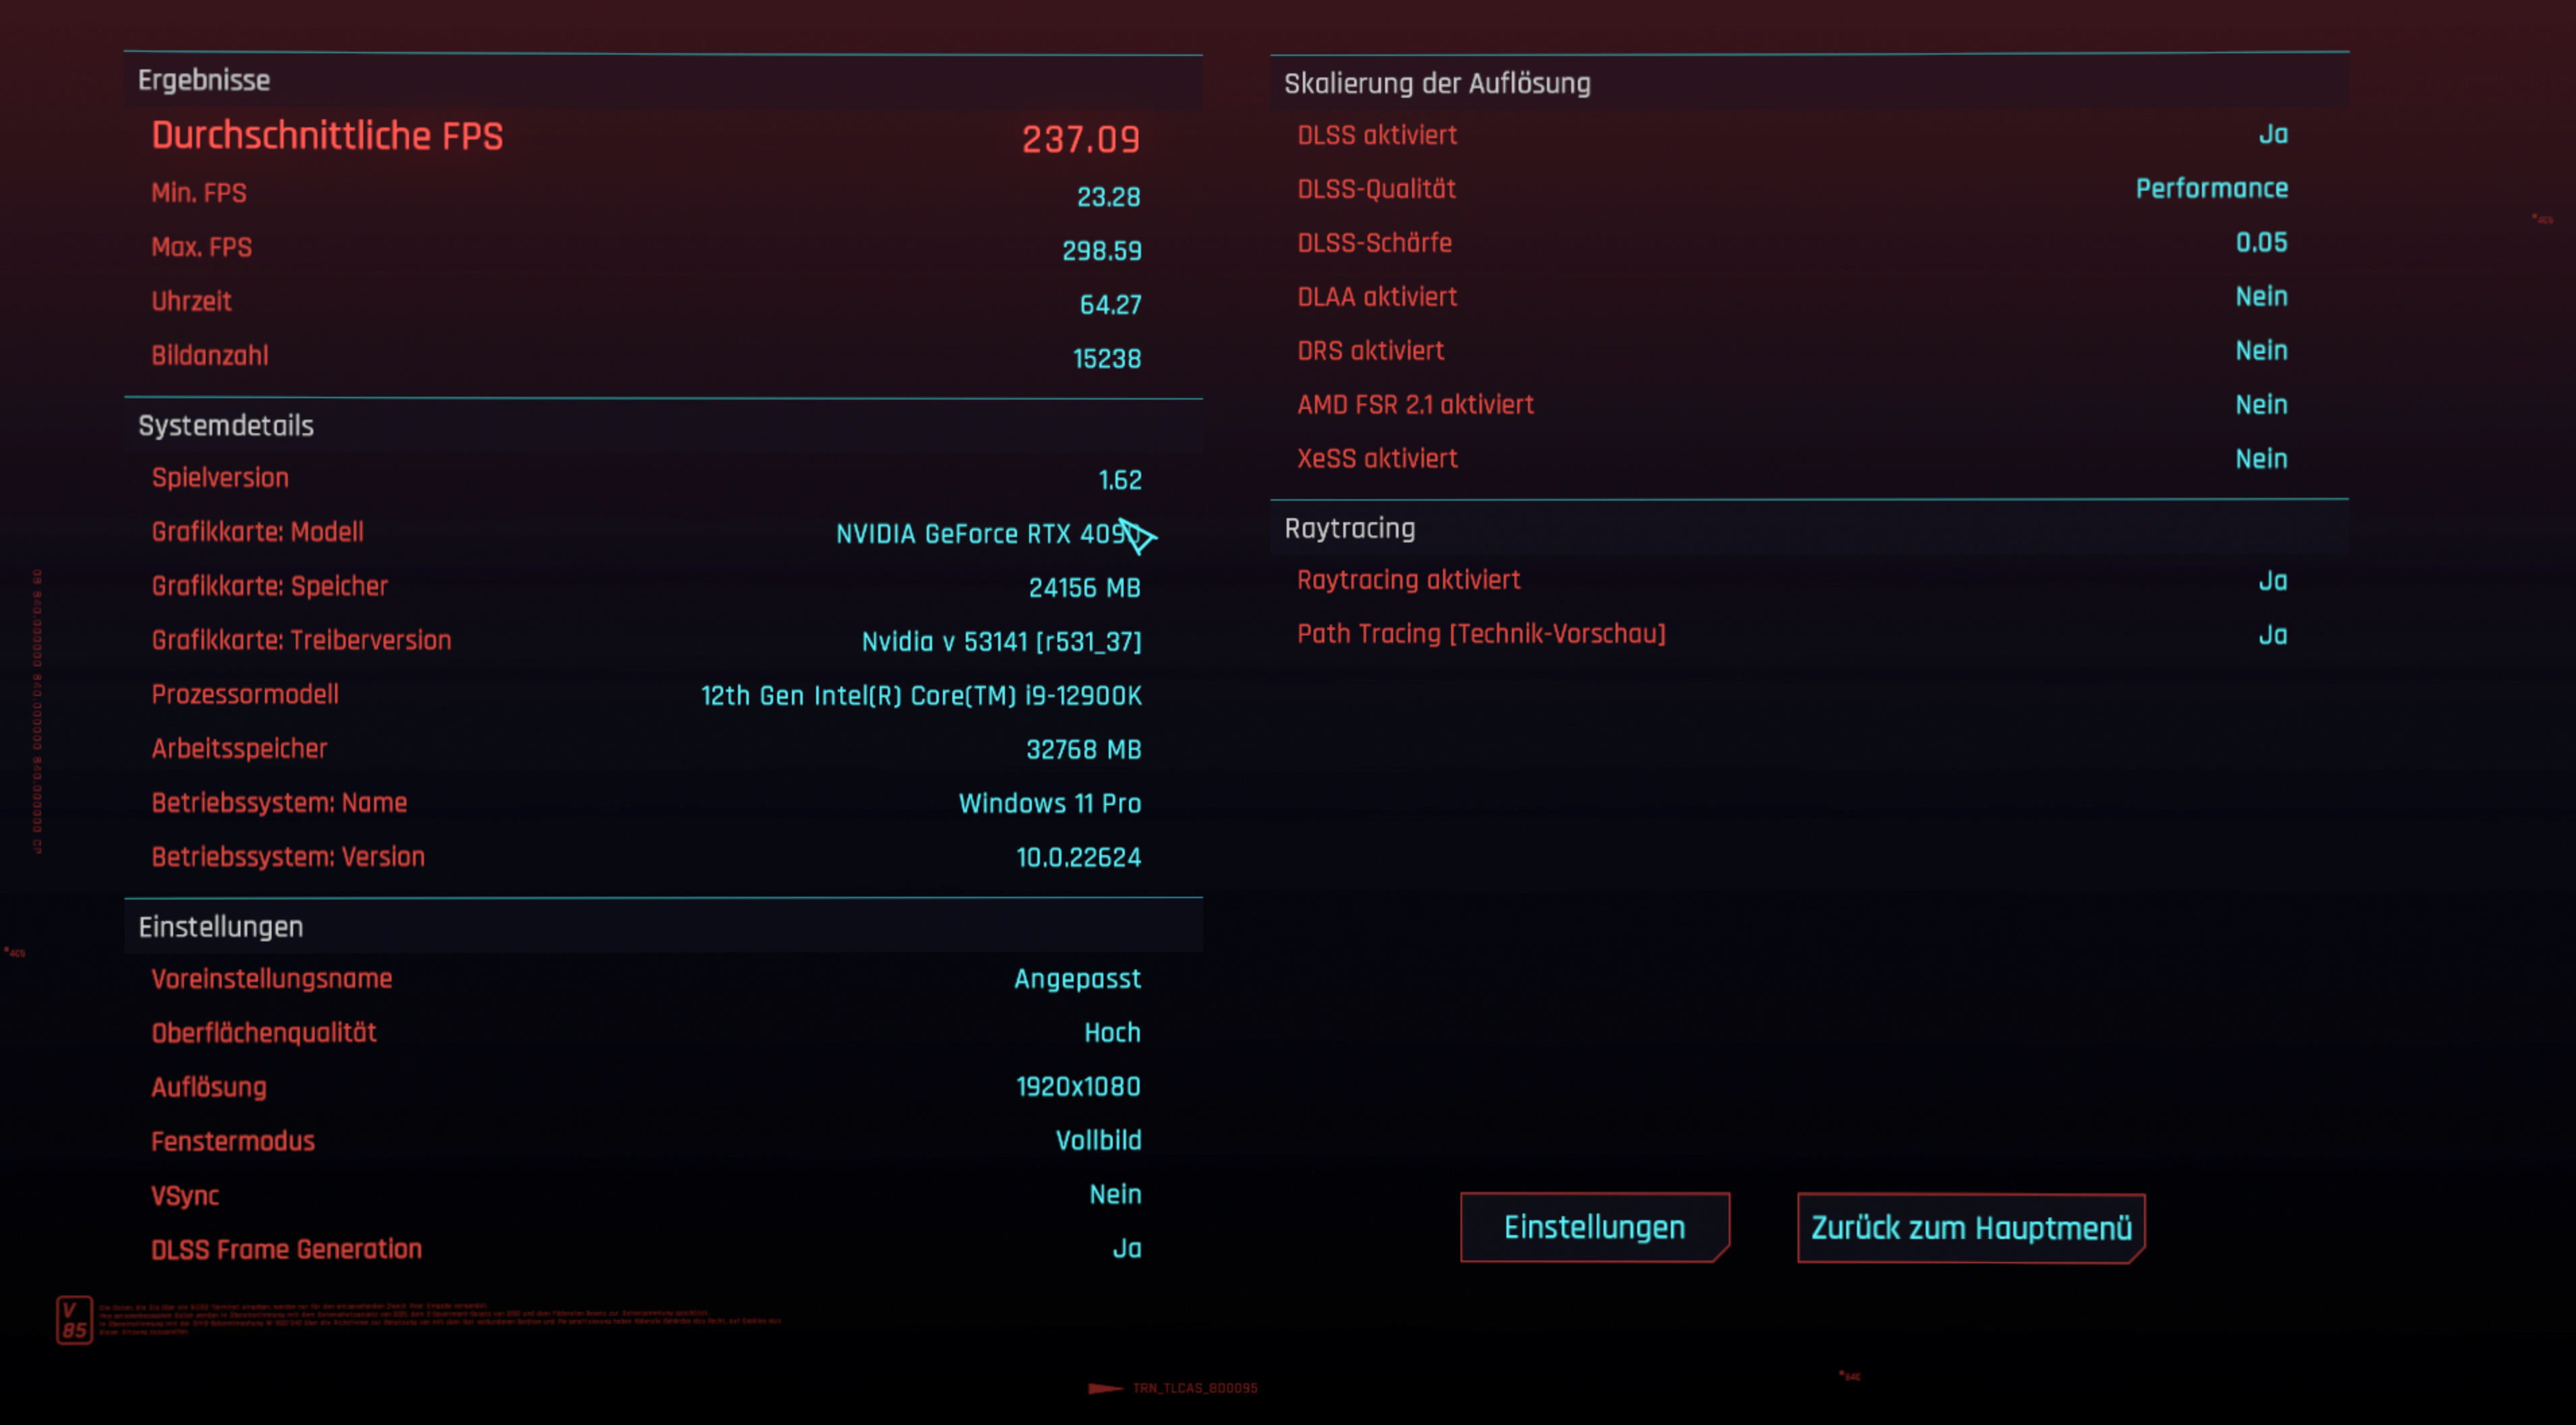This screenshot has width=2576, height=1425.
Task: Select the Durchschnittliche FPS value 237.09
Action: [1080, 140]
